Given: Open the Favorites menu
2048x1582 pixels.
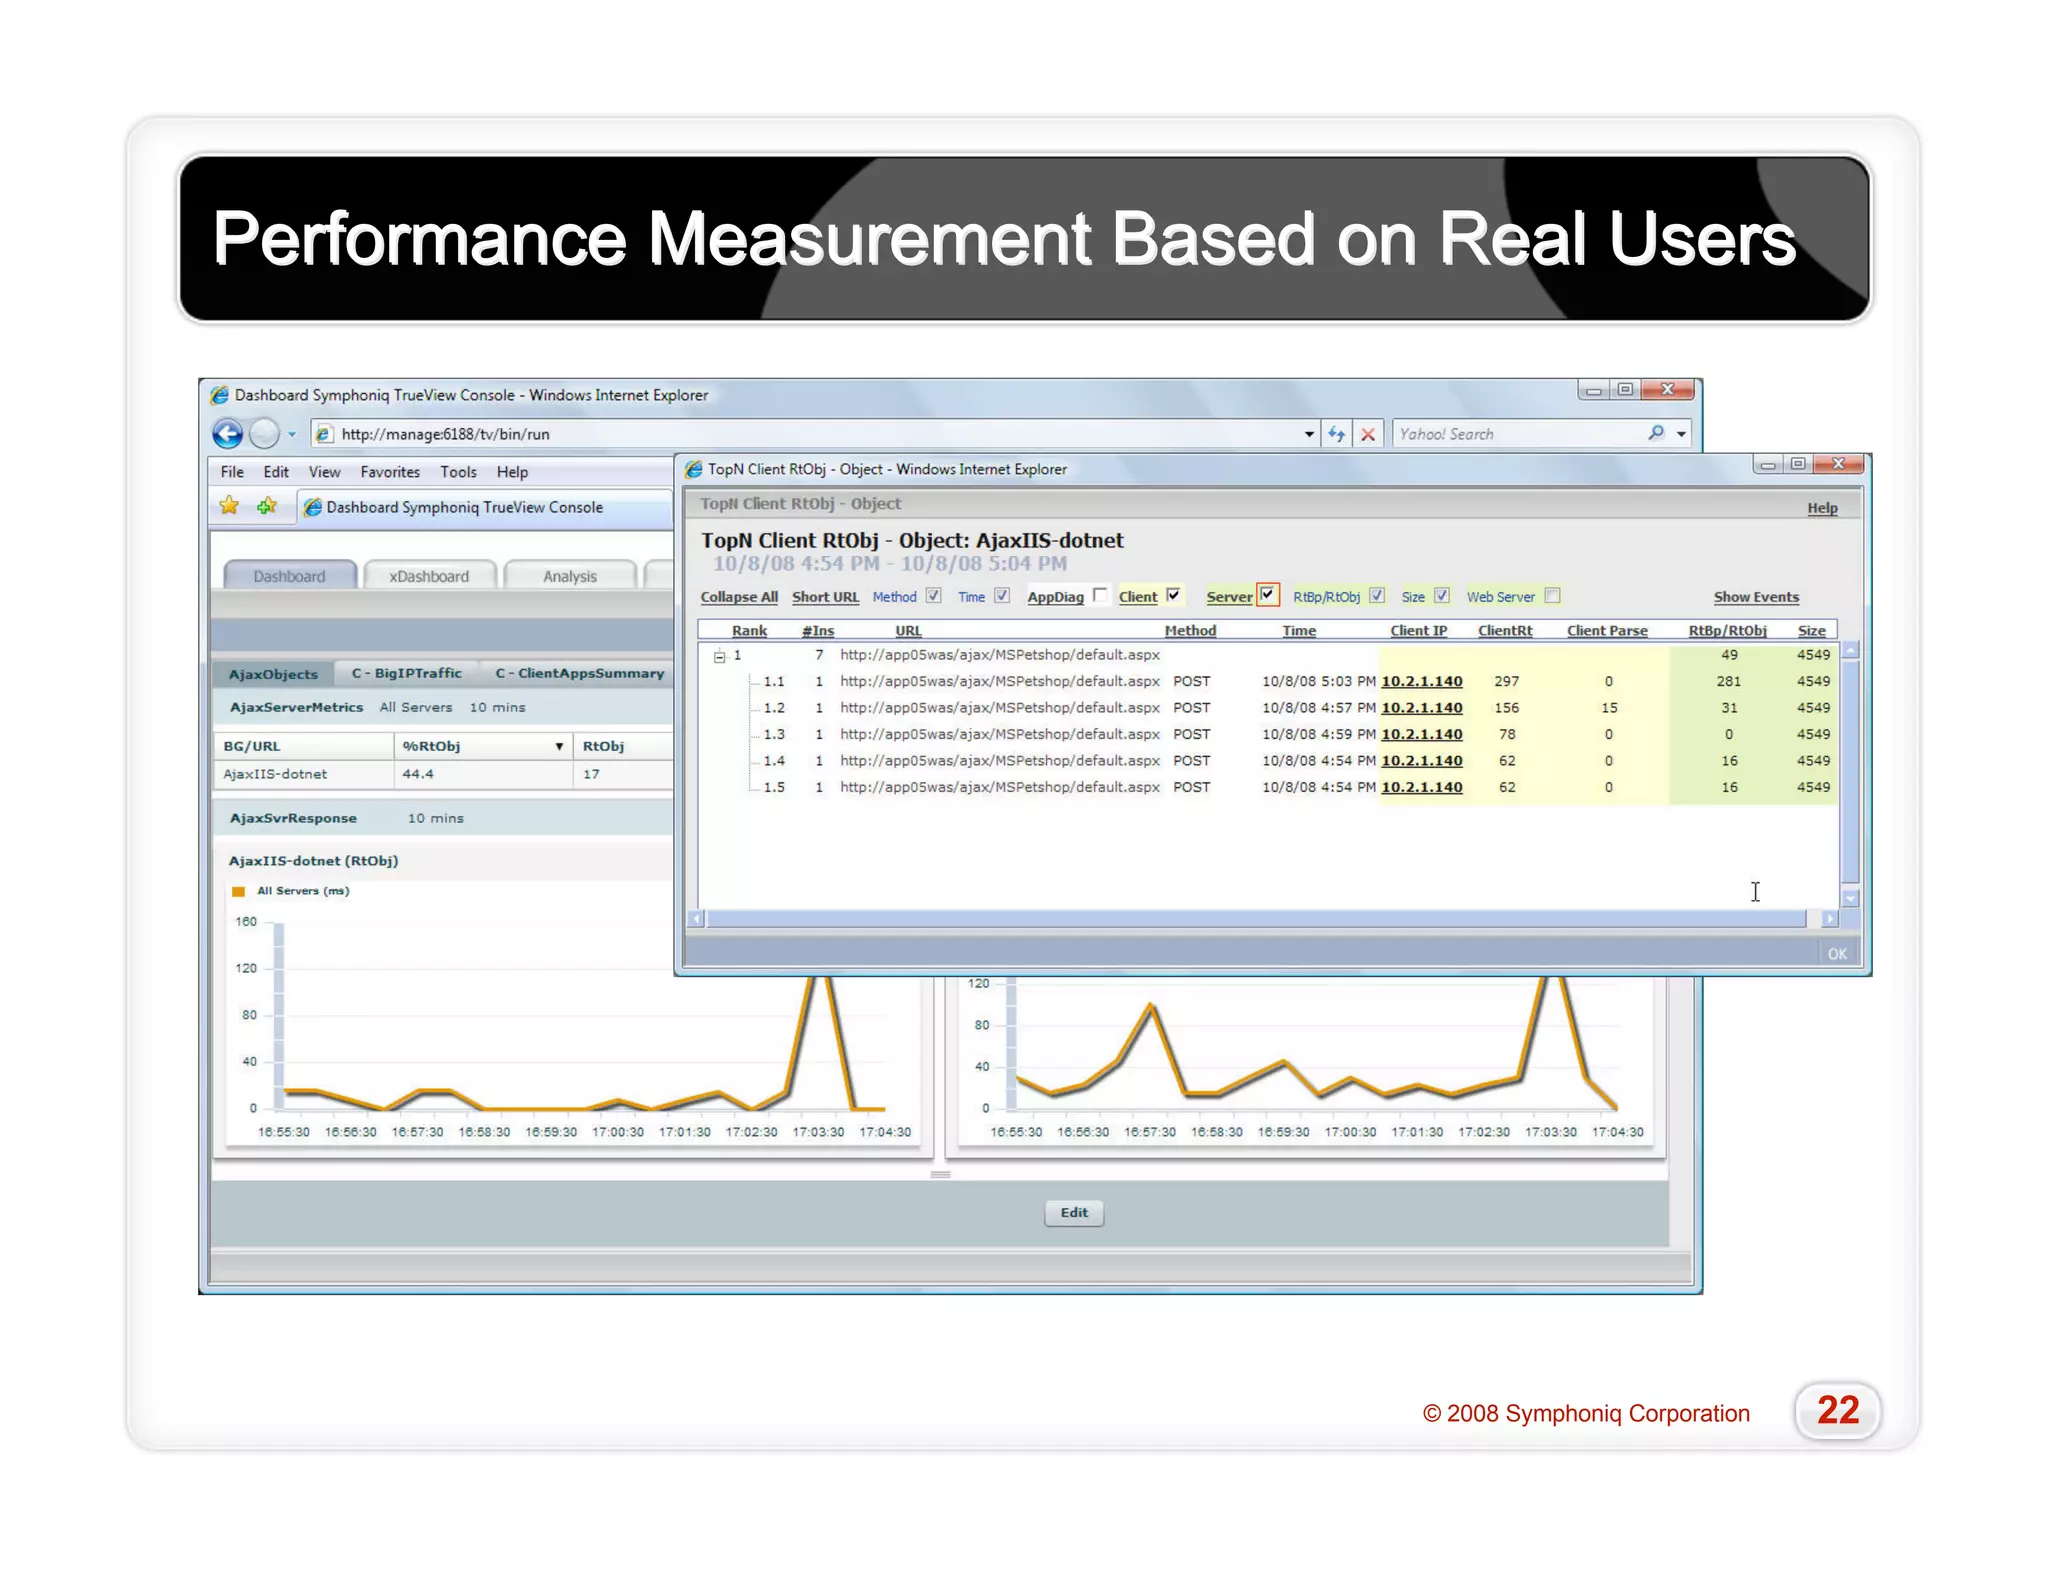Looking at the screenshot, I should (389, 472).
